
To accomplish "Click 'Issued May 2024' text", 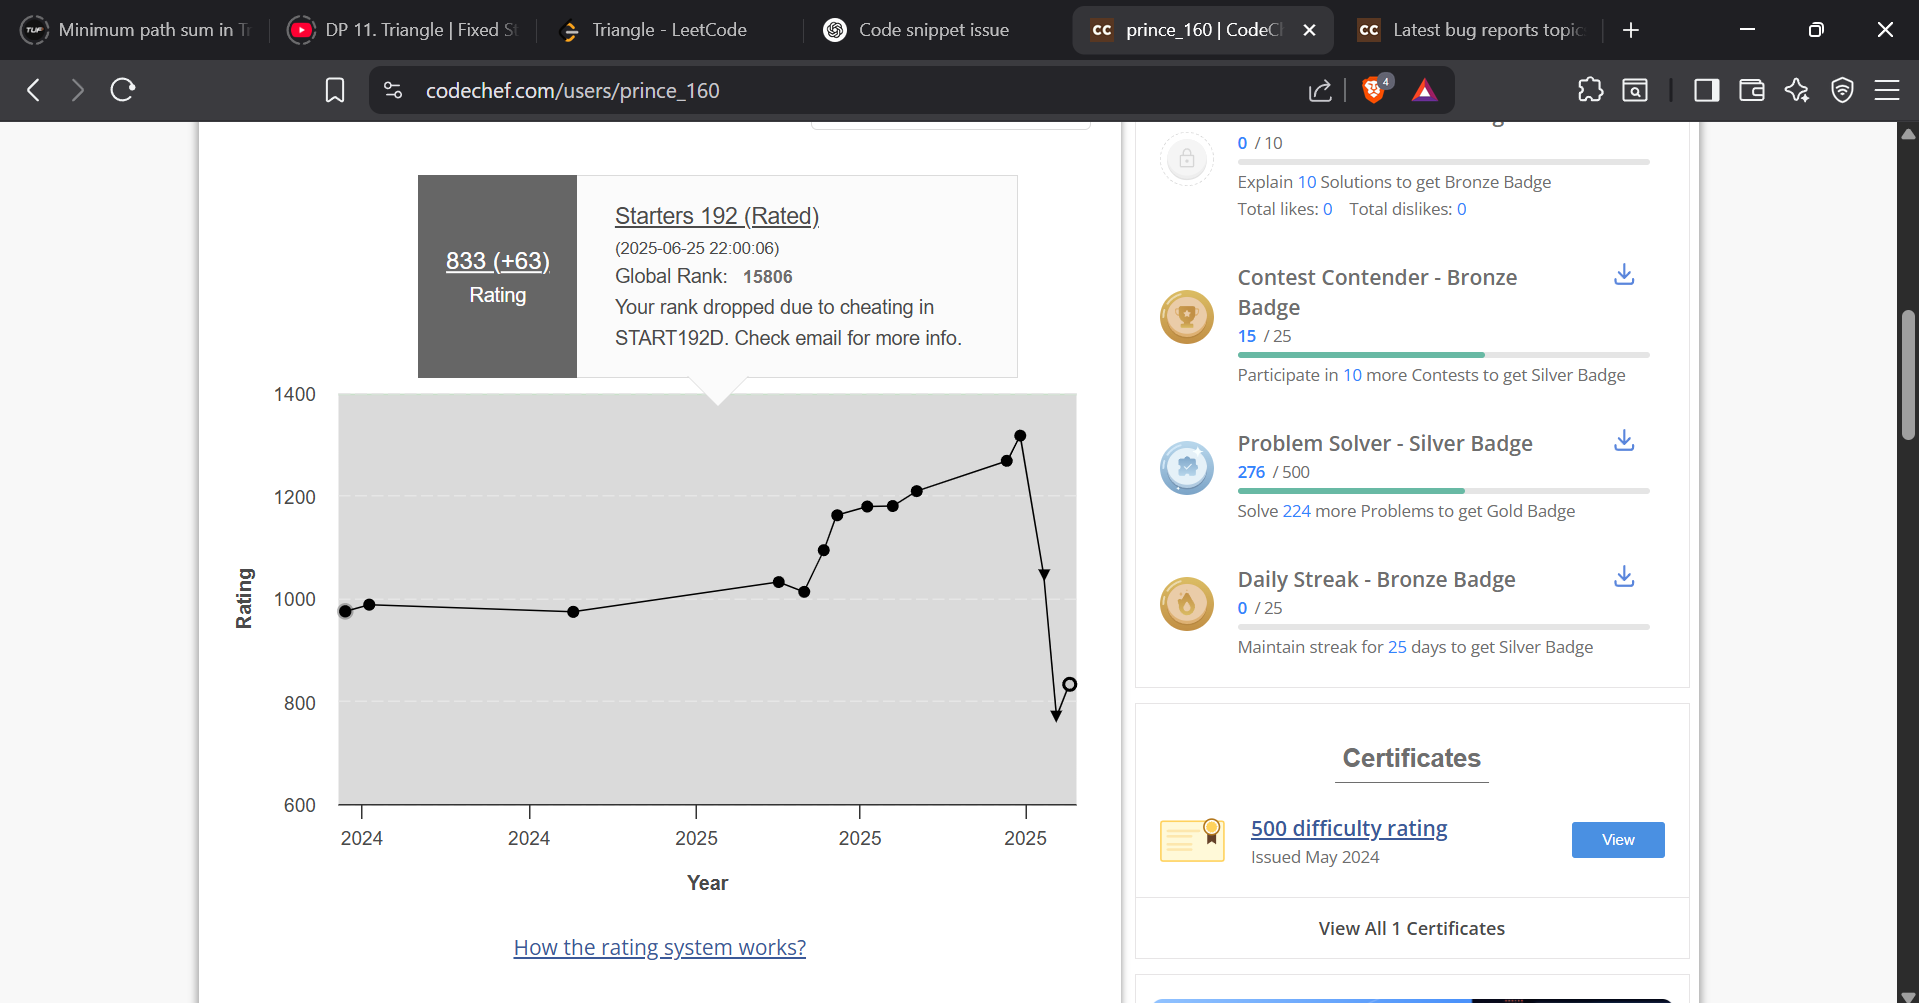I will (1314, 858).
